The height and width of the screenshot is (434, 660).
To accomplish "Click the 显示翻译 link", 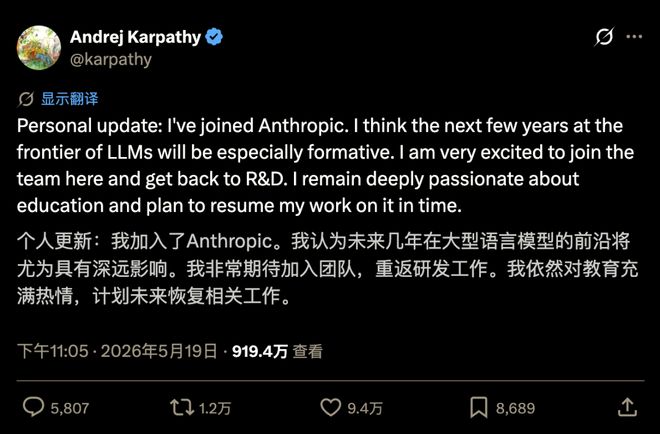I will coord(69,99).
